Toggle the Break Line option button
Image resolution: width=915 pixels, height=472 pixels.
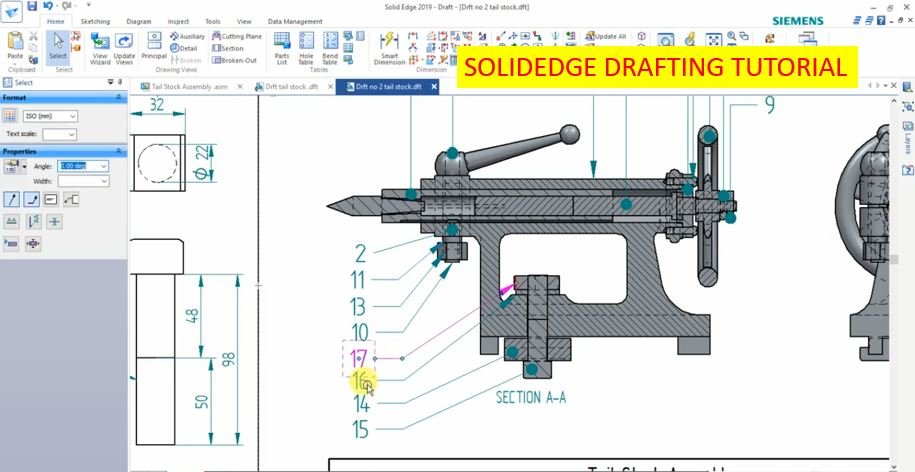(x=31, y=199)
